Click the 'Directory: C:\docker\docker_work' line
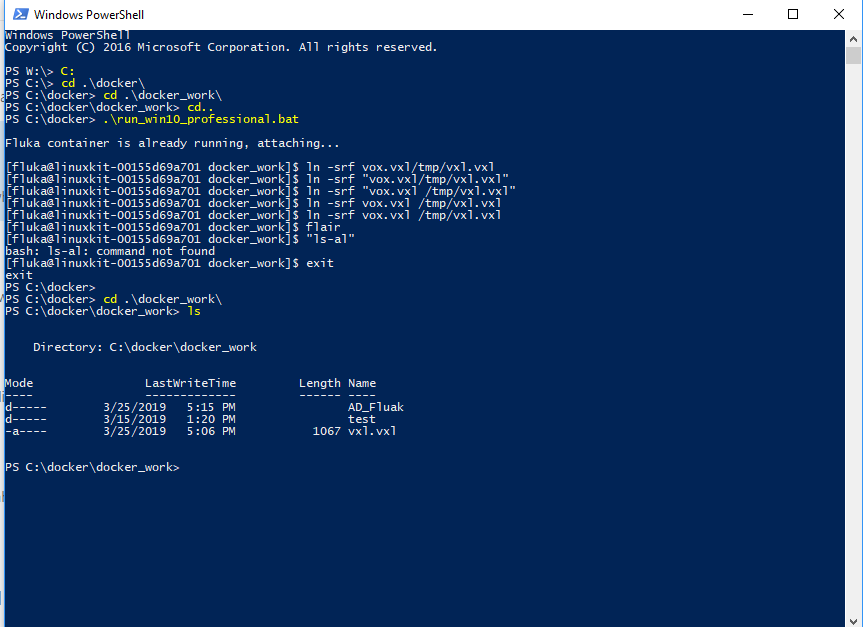Image resolution: width=863 pixels, height=627 pixels. pyautogui.click(x=145, y=347)
